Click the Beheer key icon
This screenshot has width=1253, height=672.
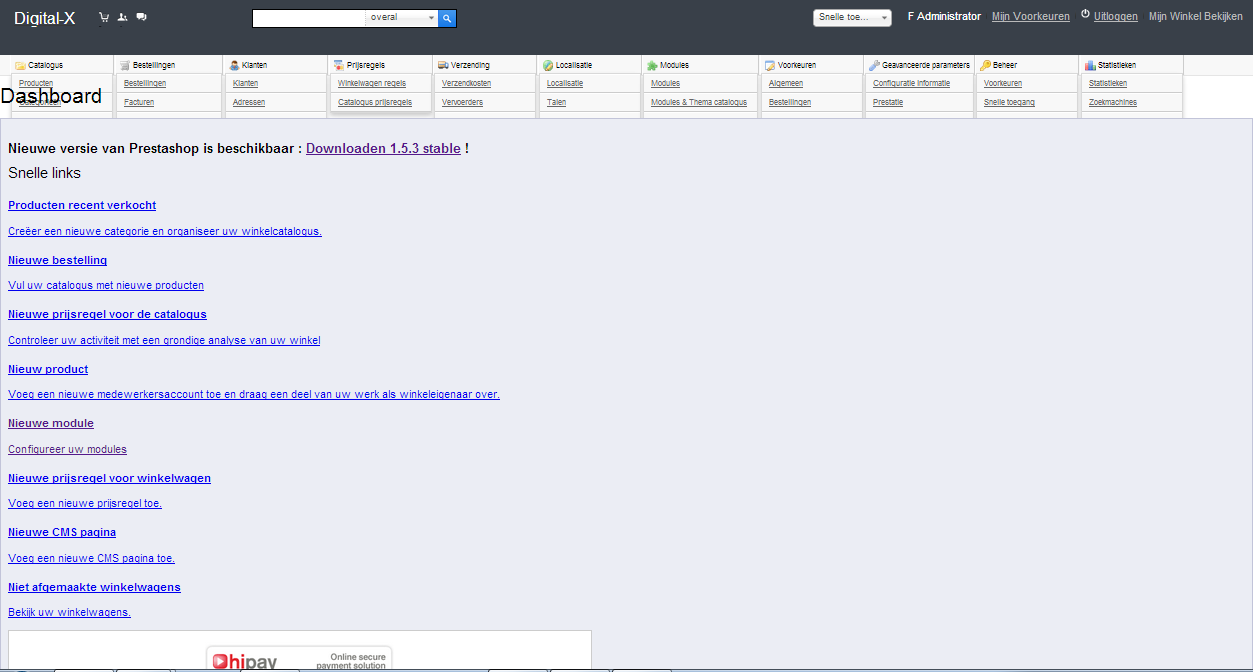coord(985,65)
